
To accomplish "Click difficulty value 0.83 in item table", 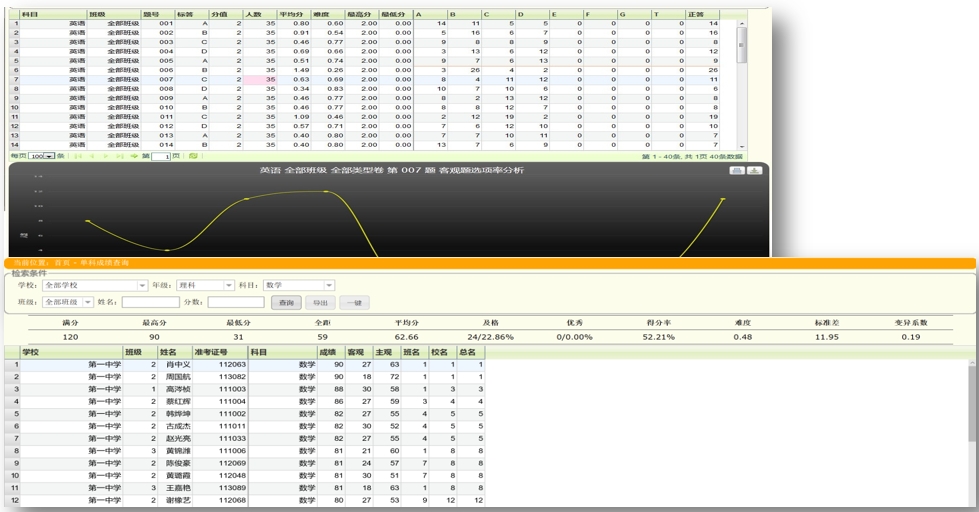I will [x=335, y=89].
